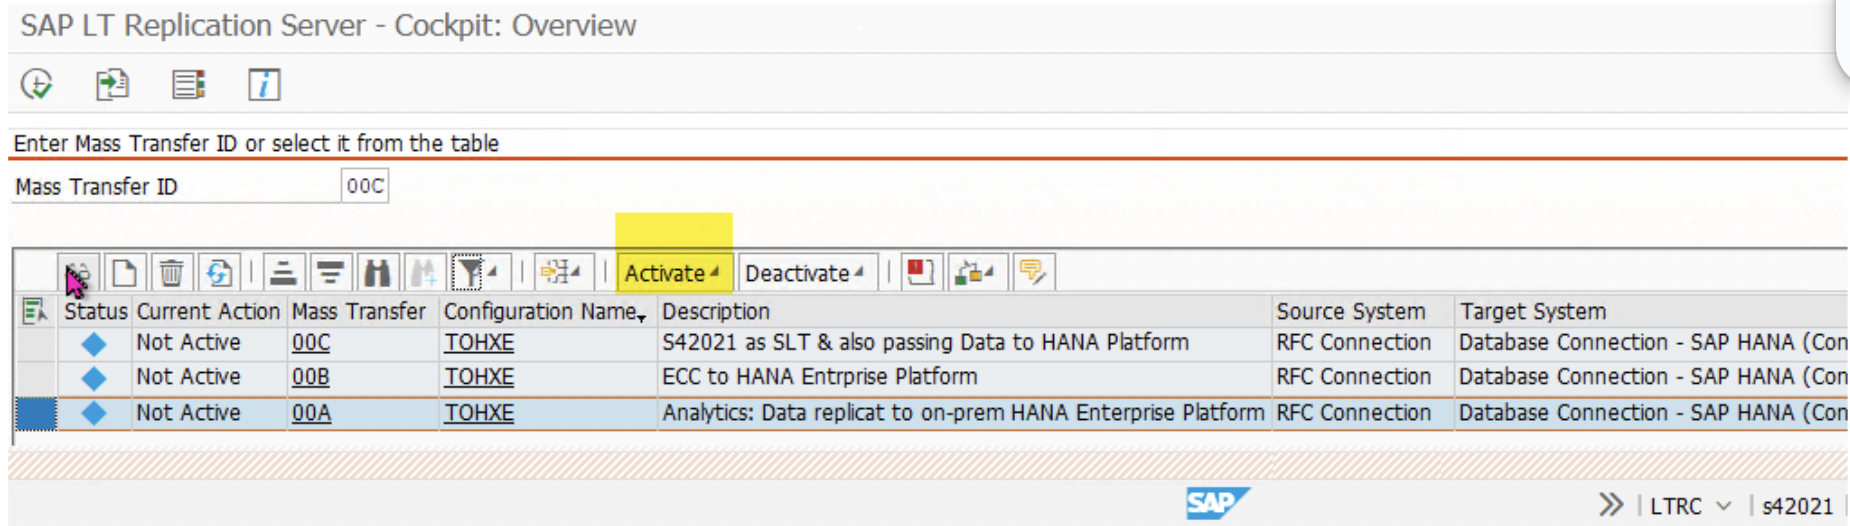Select the row selector for 00C

click(x=36, y=343)
